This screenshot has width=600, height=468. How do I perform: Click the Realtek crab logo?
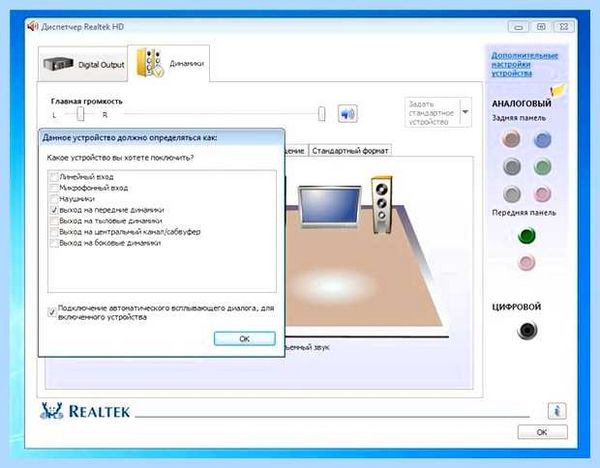(51, 411)
